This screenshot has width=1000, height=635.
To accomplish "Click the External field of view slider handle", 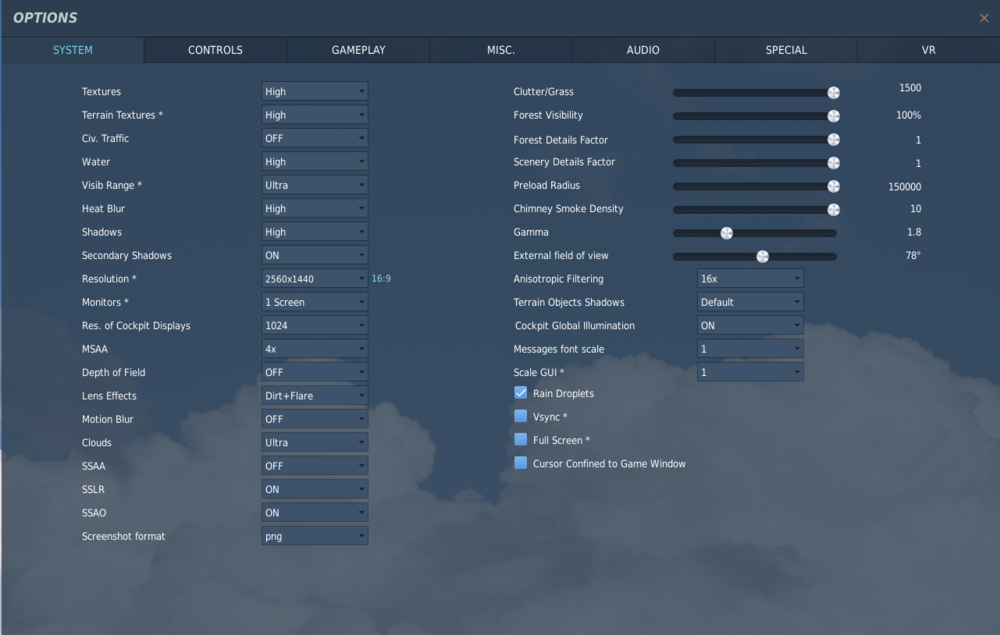I will [761, 255].
